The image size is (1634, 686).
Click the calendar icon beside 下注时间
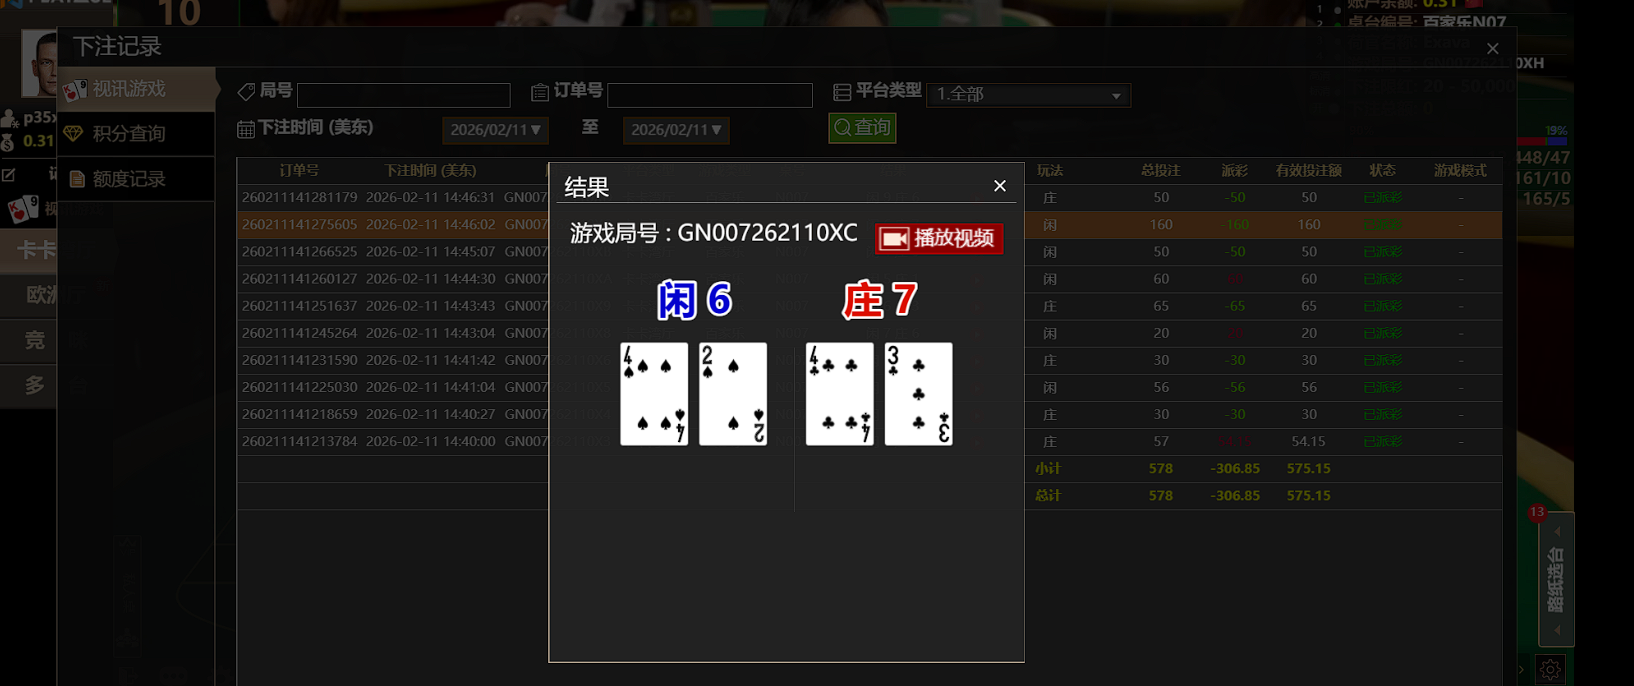pos(246,129)
